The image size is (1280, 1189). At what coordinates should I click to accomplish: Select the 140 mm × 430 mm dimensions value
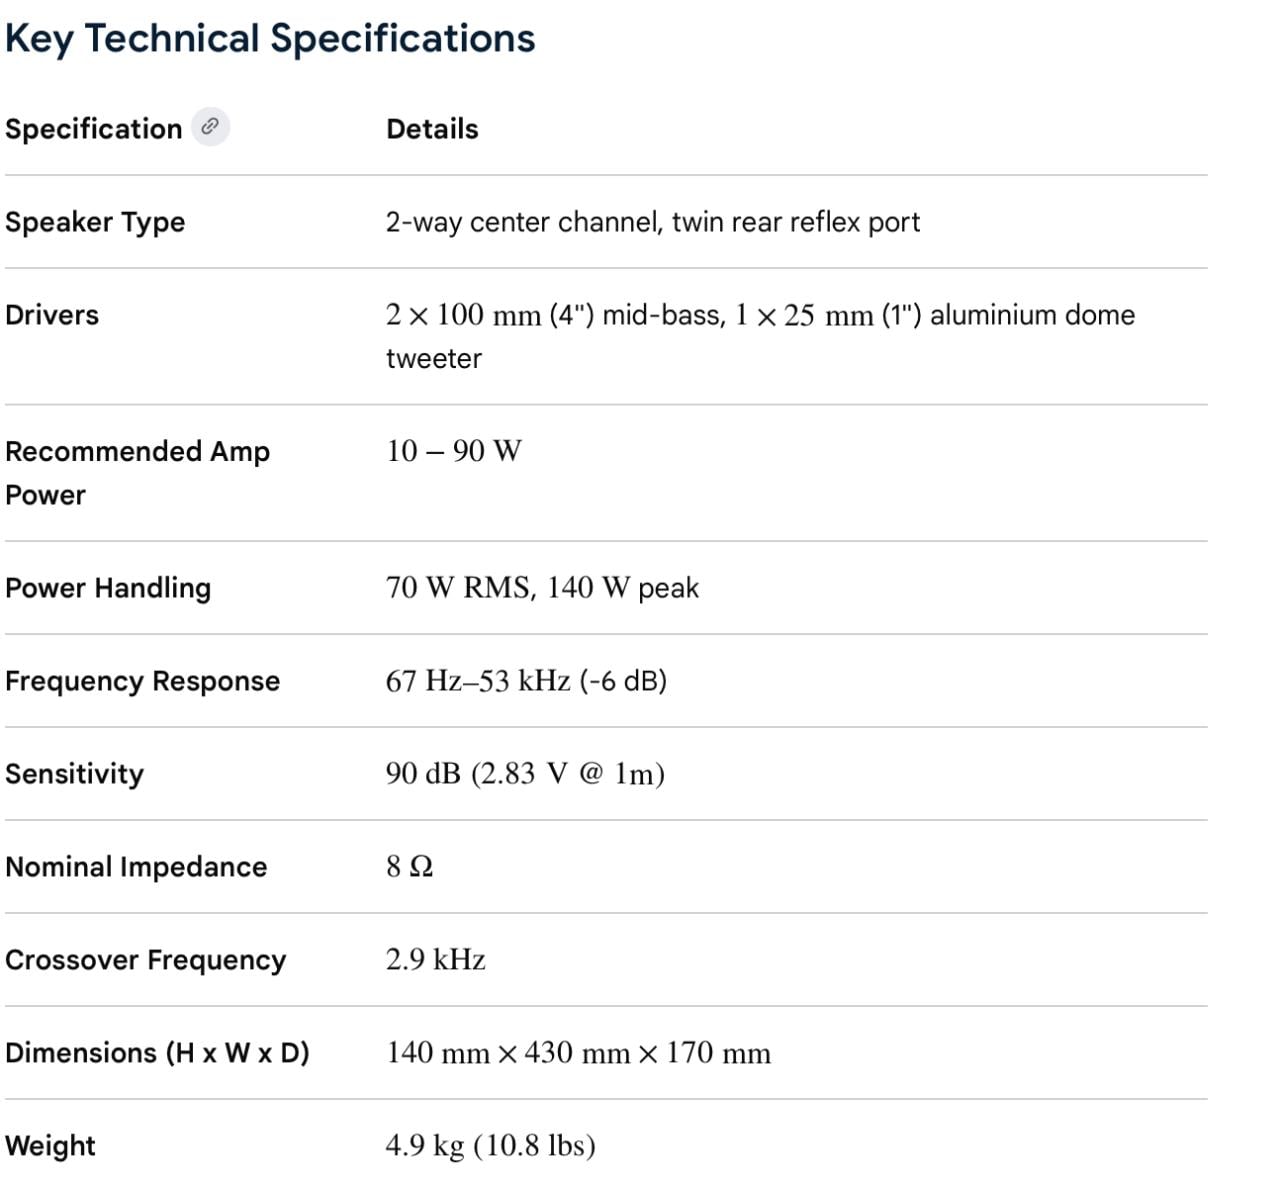[578, 1053]
